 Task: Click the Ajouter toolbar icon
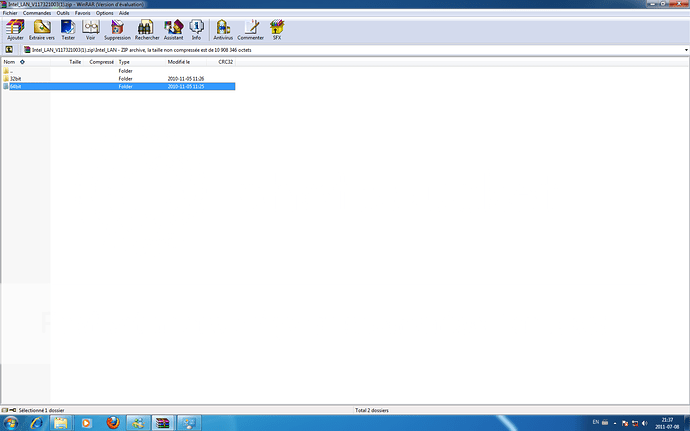pos(15,29)
